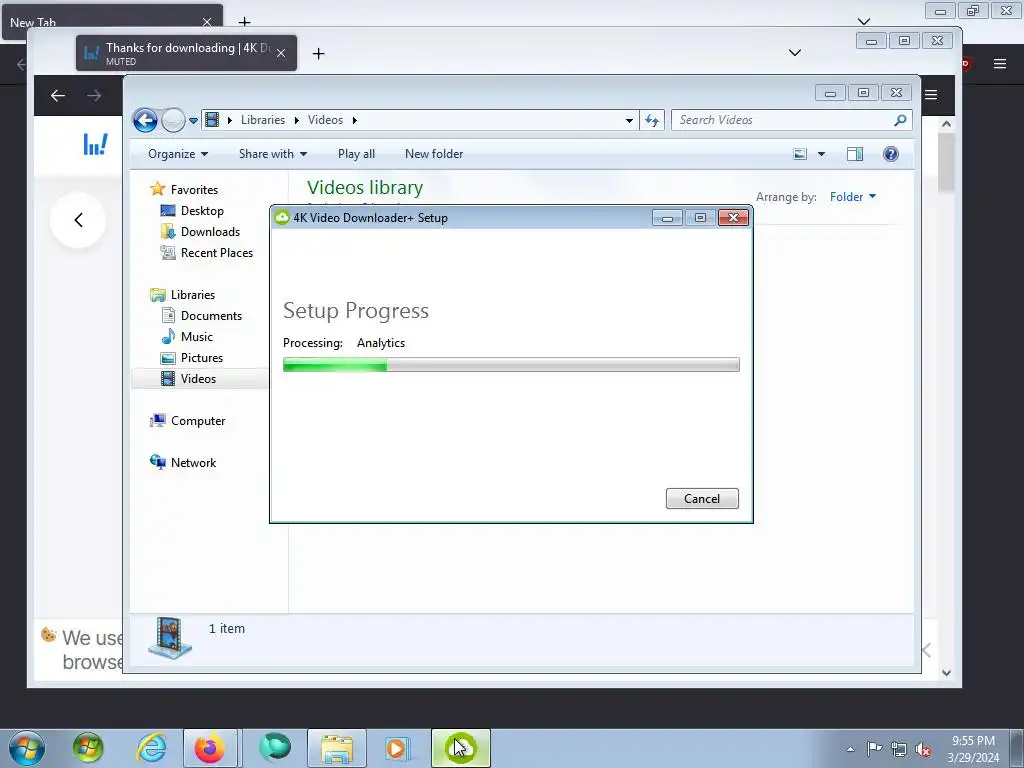Click browser scrollbar down arrow
1024x768 pixels.
947,673
